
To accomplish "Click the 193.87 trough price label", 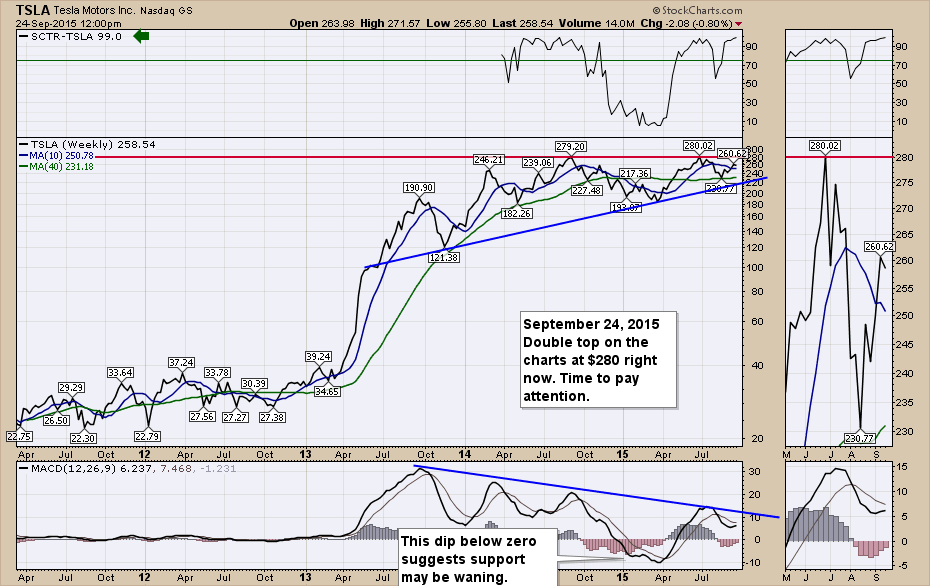I will pyautogui.click(x=626, y=208).
